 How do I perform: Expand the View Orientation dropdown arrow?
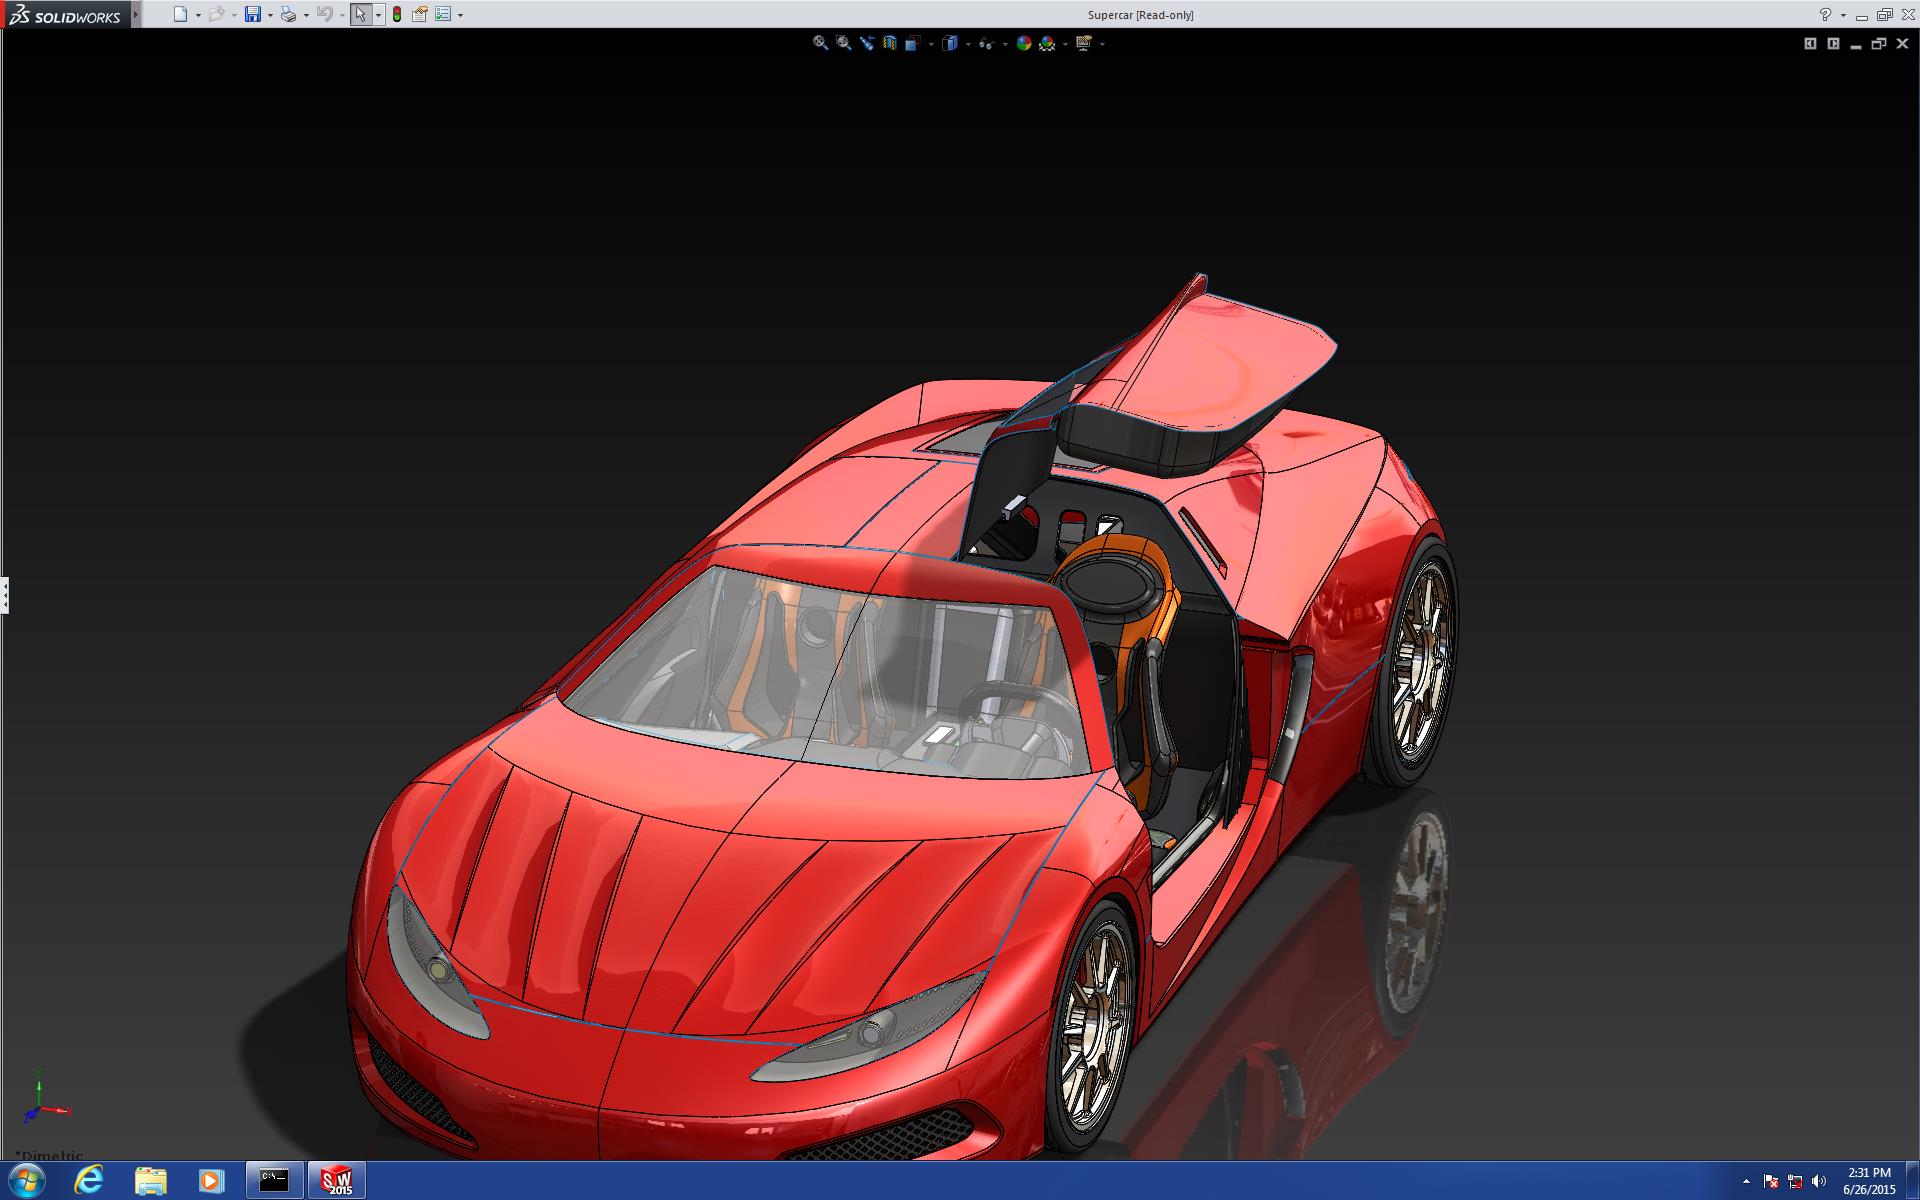(x=931, y=44)
